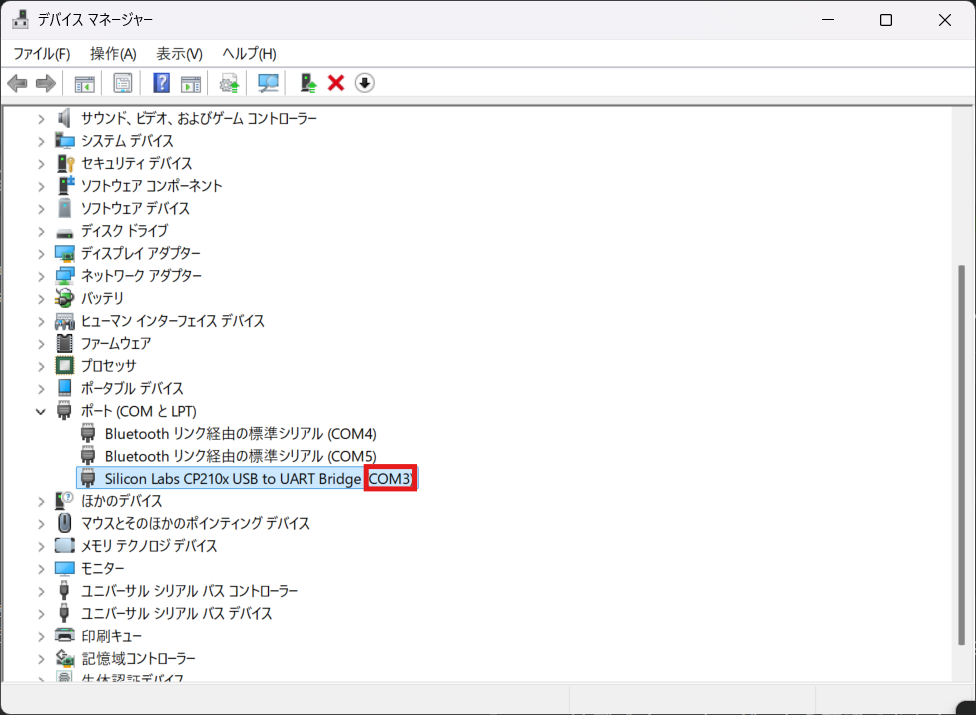The height and width of the screenshot is (715, 976).
Task: Open the ヘルプ(H) menu
Action: coord(250,54)
